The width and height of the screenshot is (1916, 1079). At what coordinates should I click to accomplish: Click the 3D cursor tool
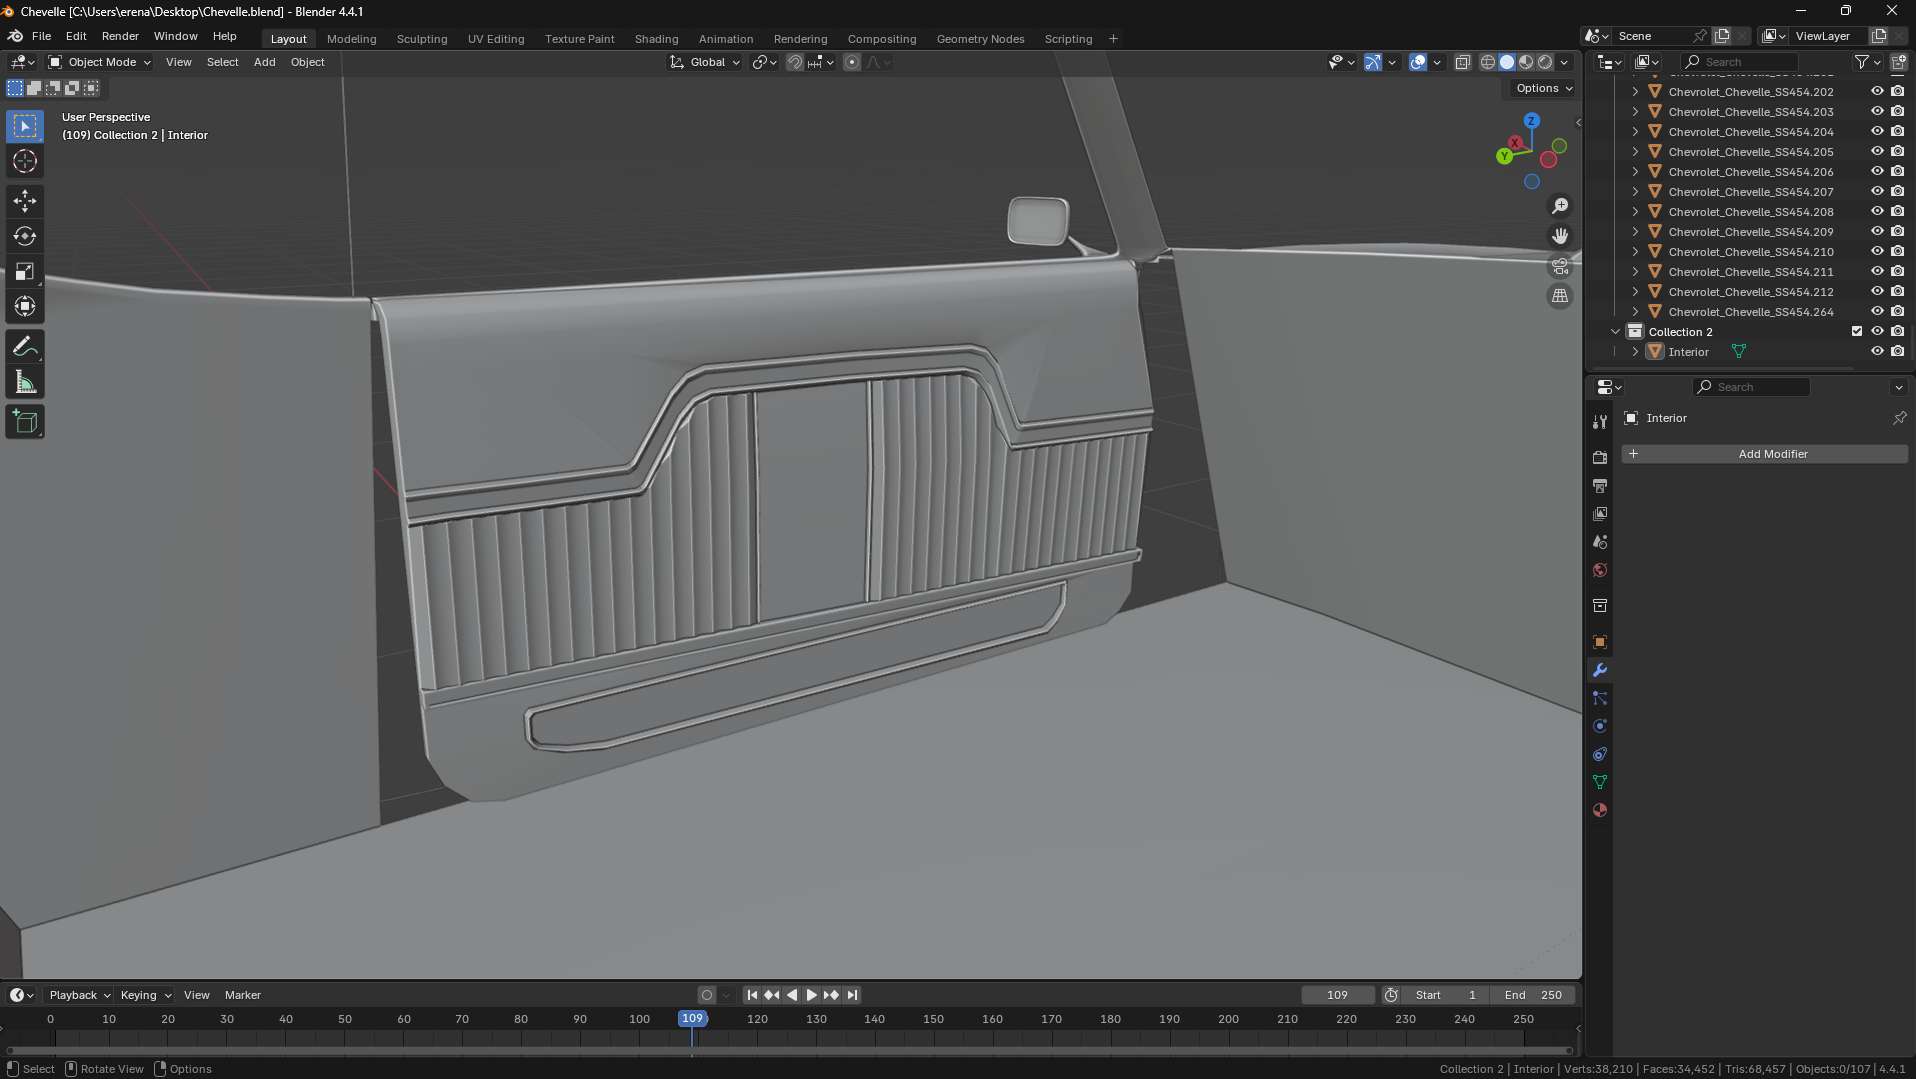pyautogui.click(x=25, y=161)
